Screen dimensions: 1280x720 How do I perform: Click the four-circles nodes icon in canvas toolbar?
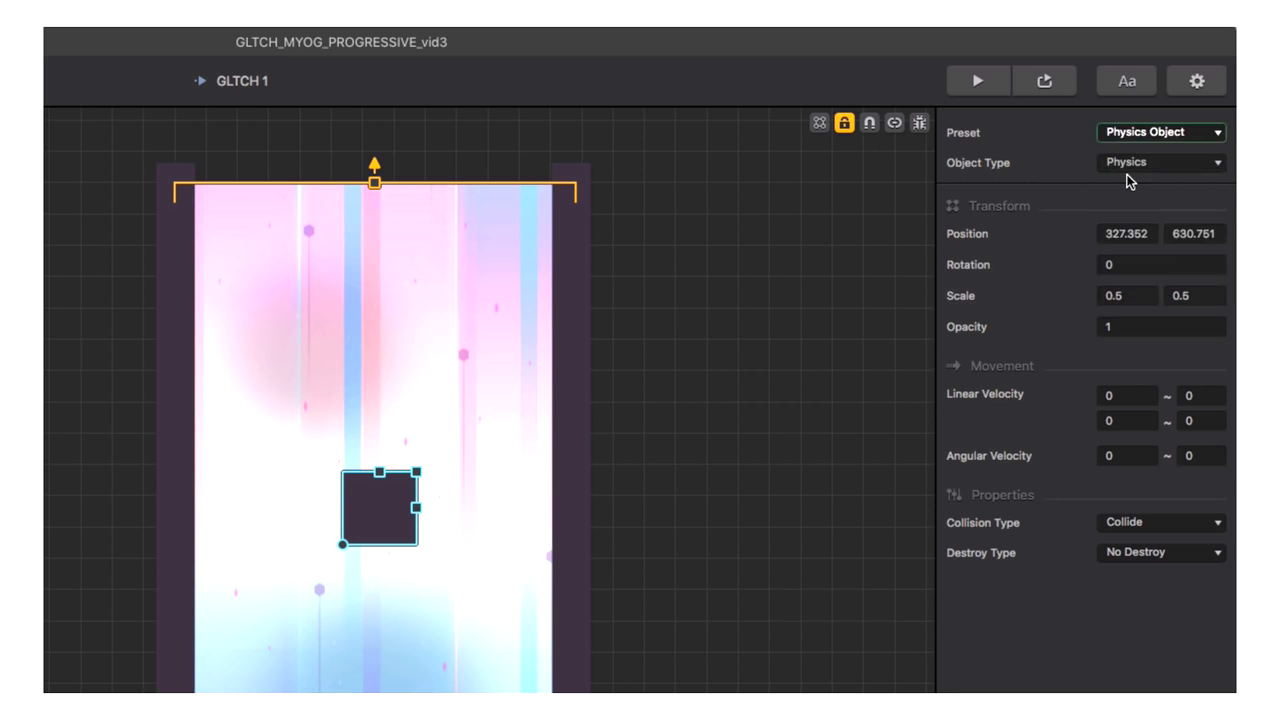[x=820, y=123]
